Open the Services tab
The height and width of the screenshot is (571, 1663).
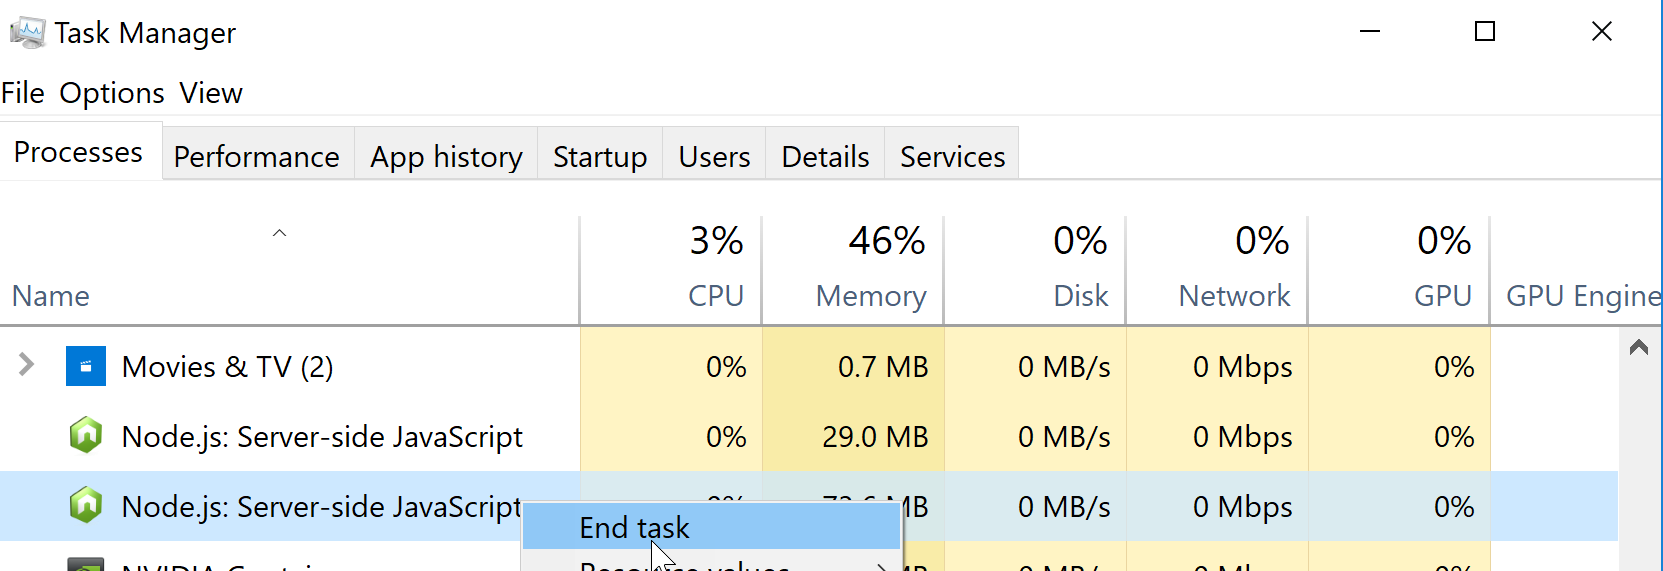pyautogui.click(x=952, y=156)
